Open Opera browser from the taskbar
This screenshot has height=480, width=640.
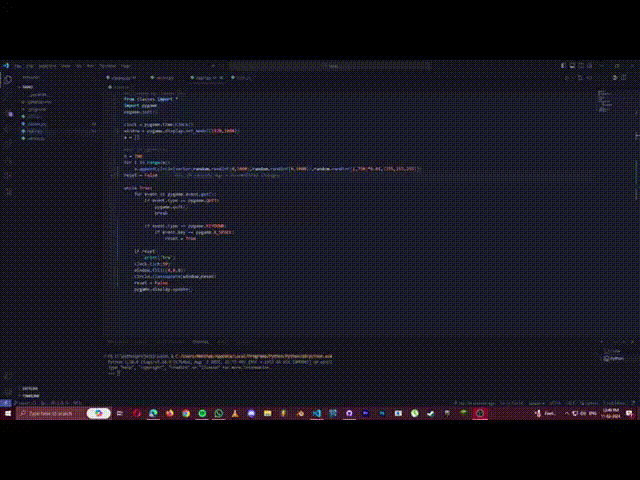pyautogui.click(x=137, y=413)
